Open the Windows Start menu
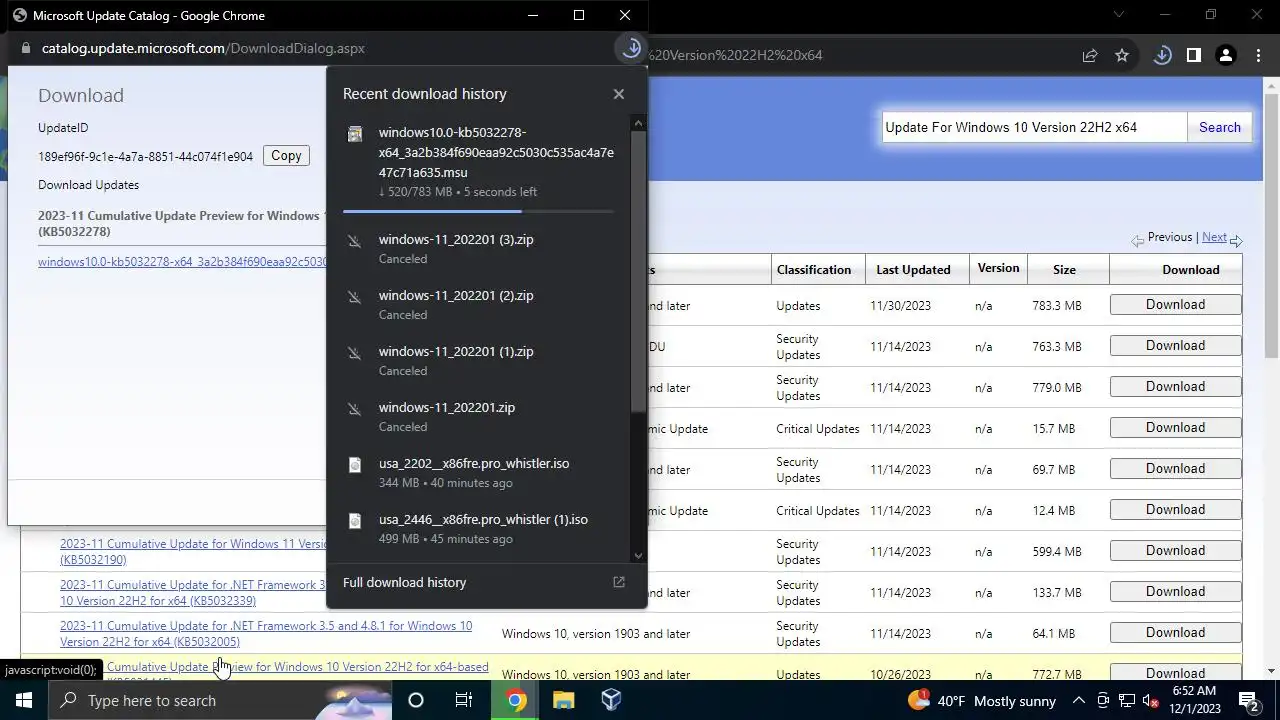 pos(24,700)
